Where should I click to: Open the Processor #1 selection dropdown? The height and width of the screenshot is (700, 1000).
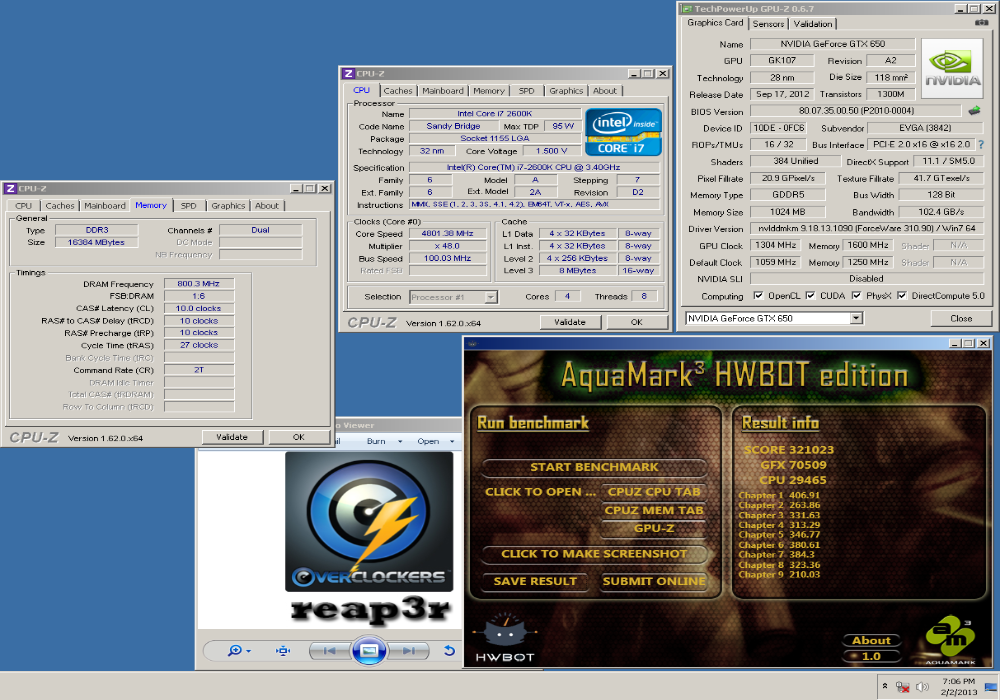[490, 297]
